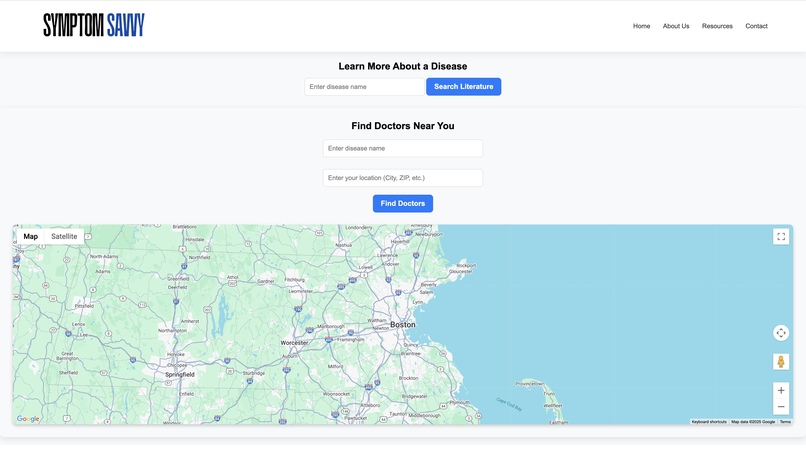Click the Framingham label on map
This screenshot has height=457, width=806.
(x=351, y=340)
